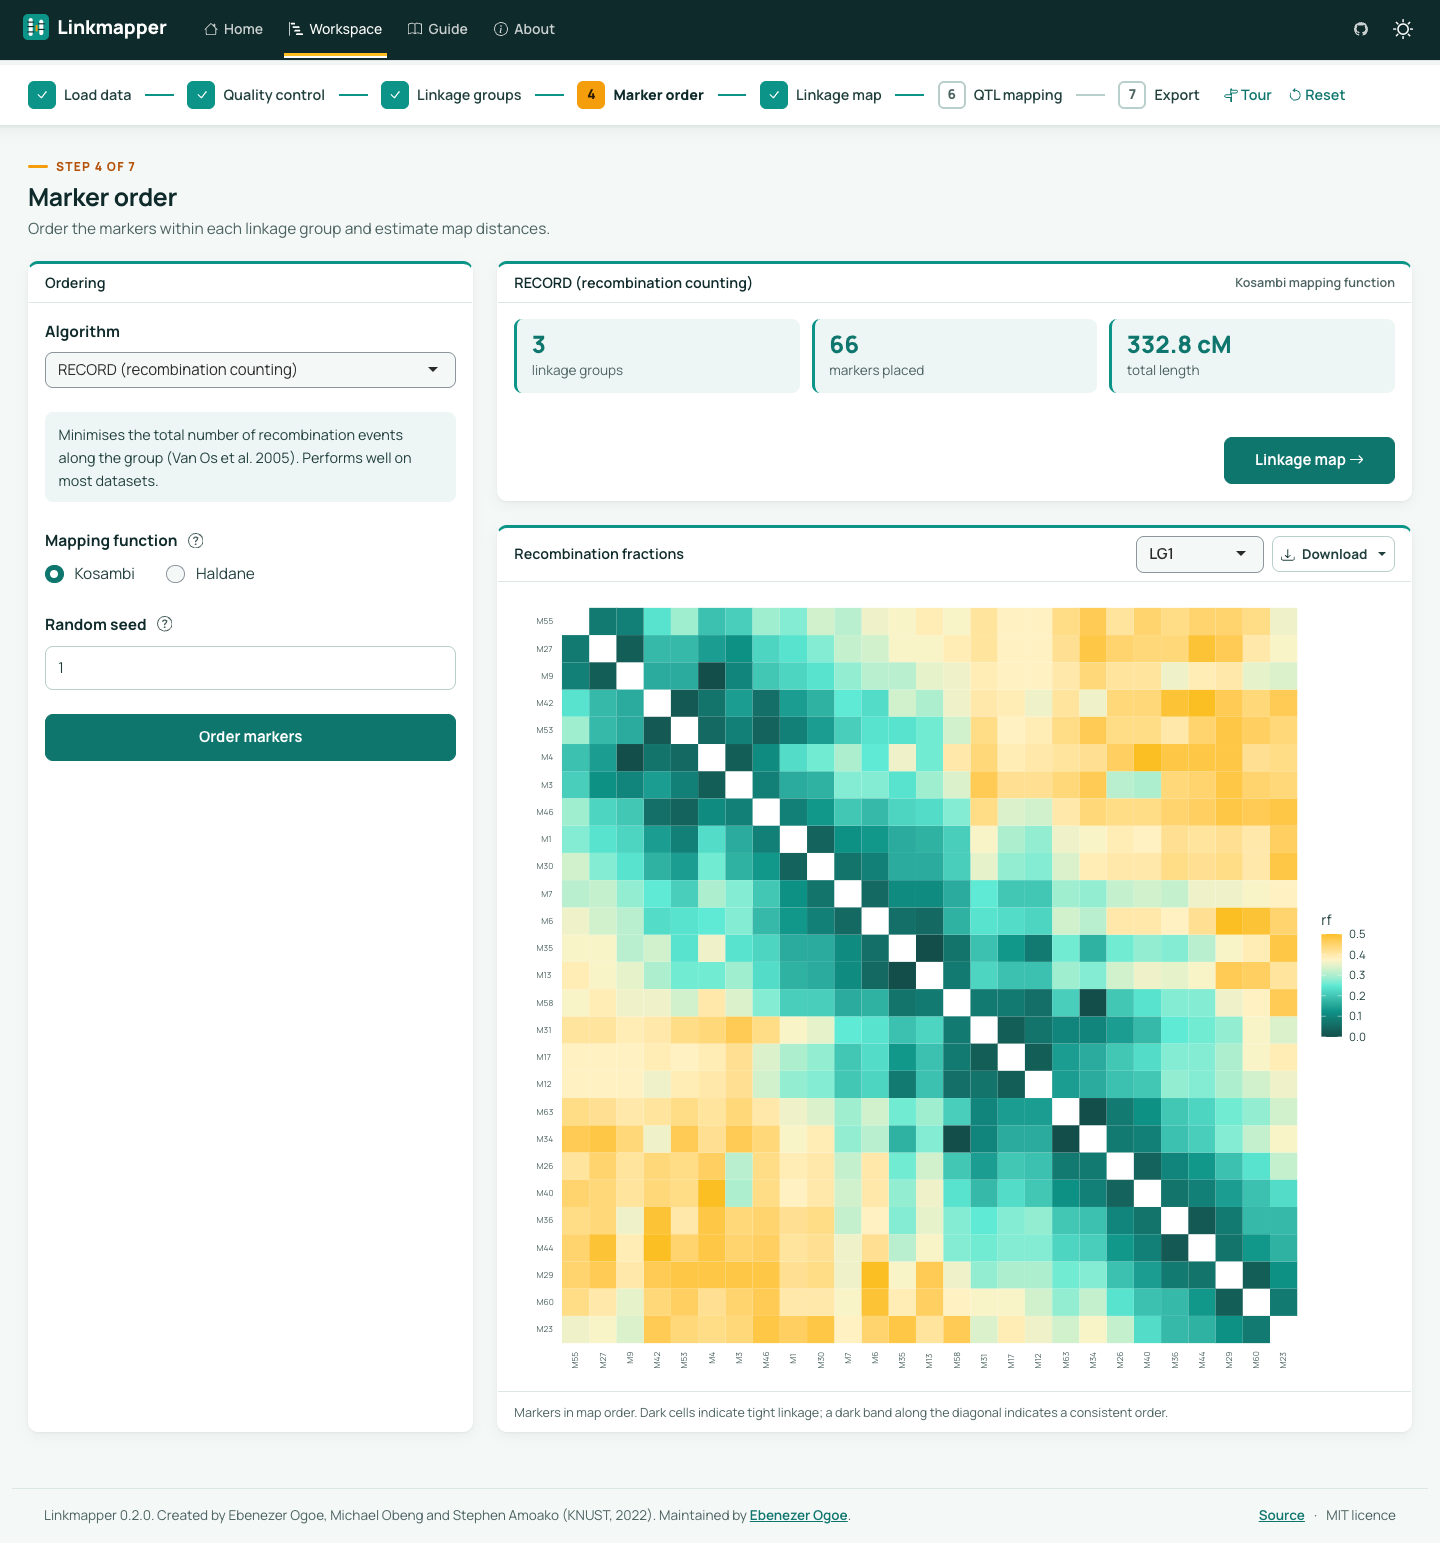
Task: Open the Download dropdown menu
Action: (x=1333, y=554)
